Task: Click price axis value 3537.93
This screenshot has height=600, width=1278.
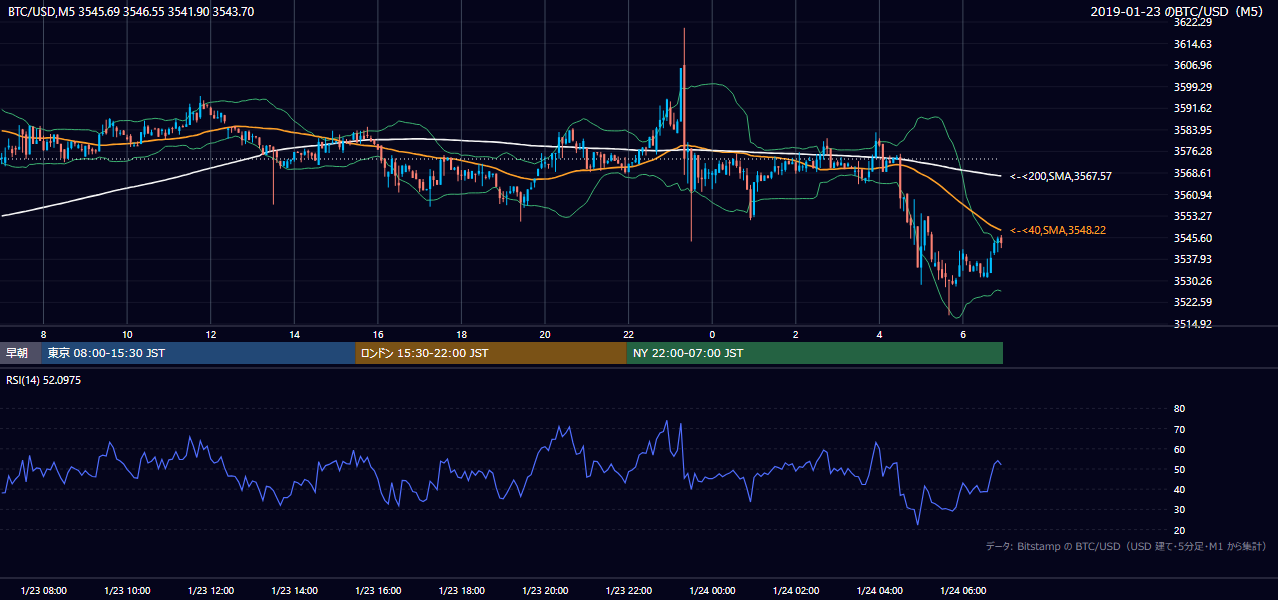Action: click(x=1194, y=259)
